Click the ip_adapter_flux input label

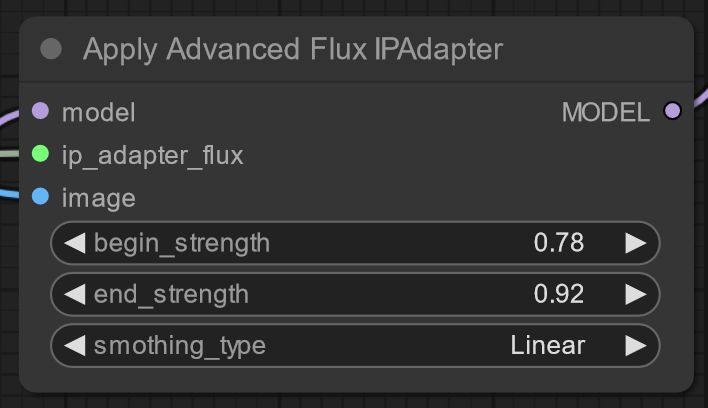152,155
